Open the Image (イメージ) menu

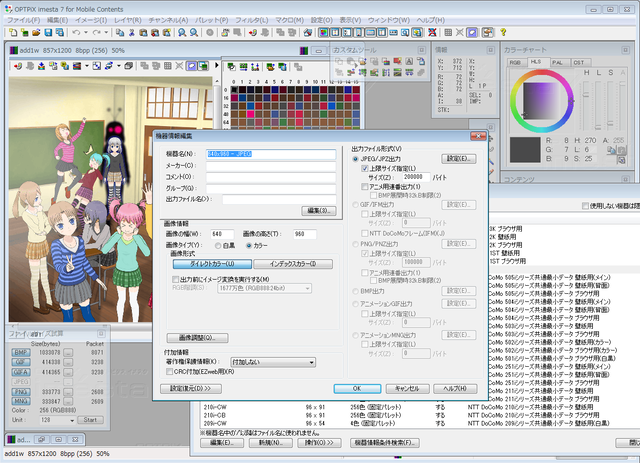tap(91, 20)
